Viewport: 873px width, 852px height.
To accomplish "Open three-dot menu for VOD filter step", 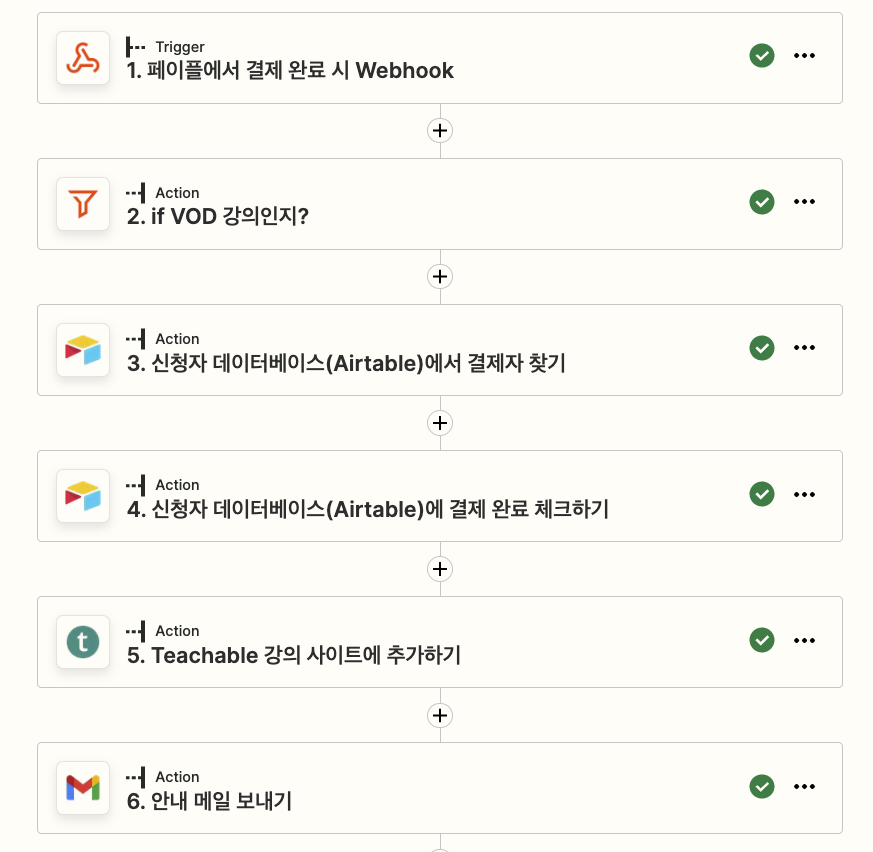I will pos(804,202).
